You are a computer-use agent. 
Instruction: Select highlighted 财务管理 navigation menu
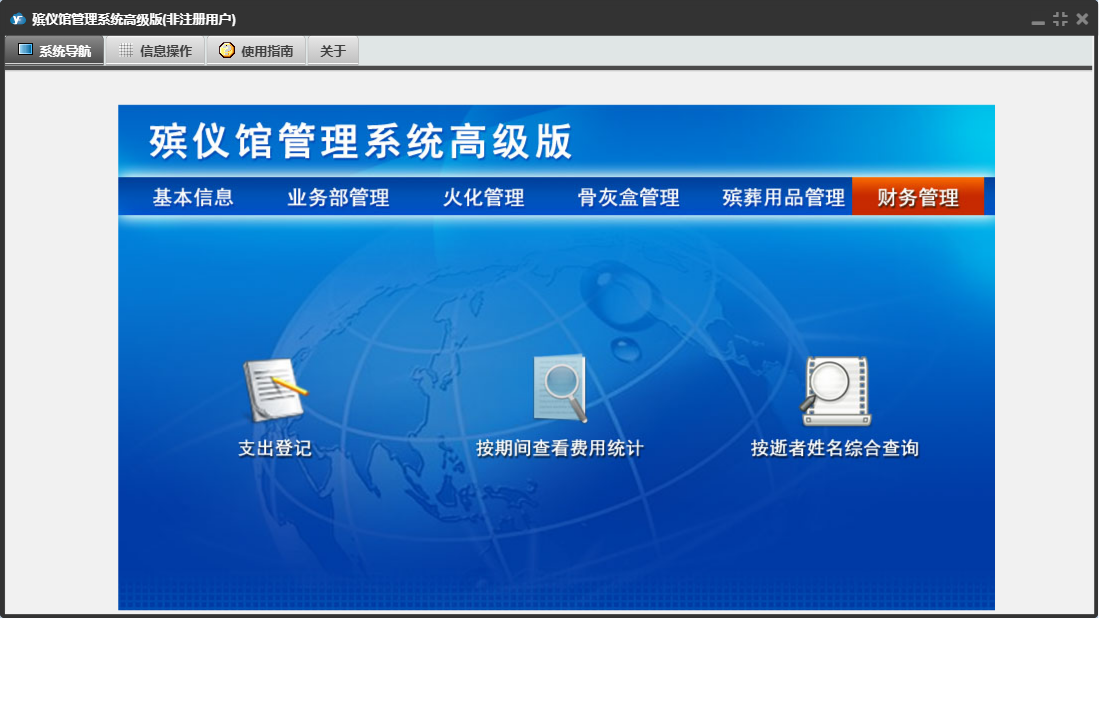[918, 197]
